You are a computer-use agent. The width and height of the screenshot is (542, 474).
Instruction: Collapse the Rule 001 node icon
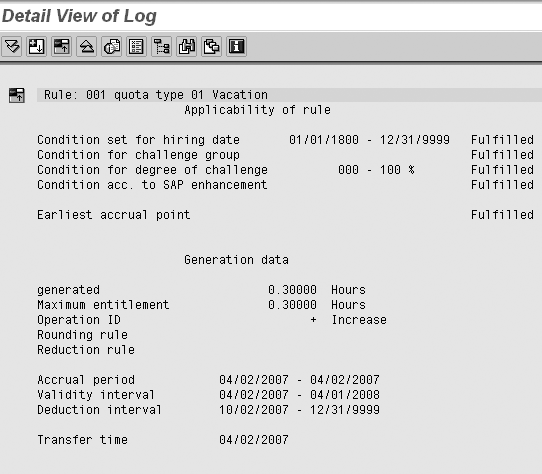point(17,95)
